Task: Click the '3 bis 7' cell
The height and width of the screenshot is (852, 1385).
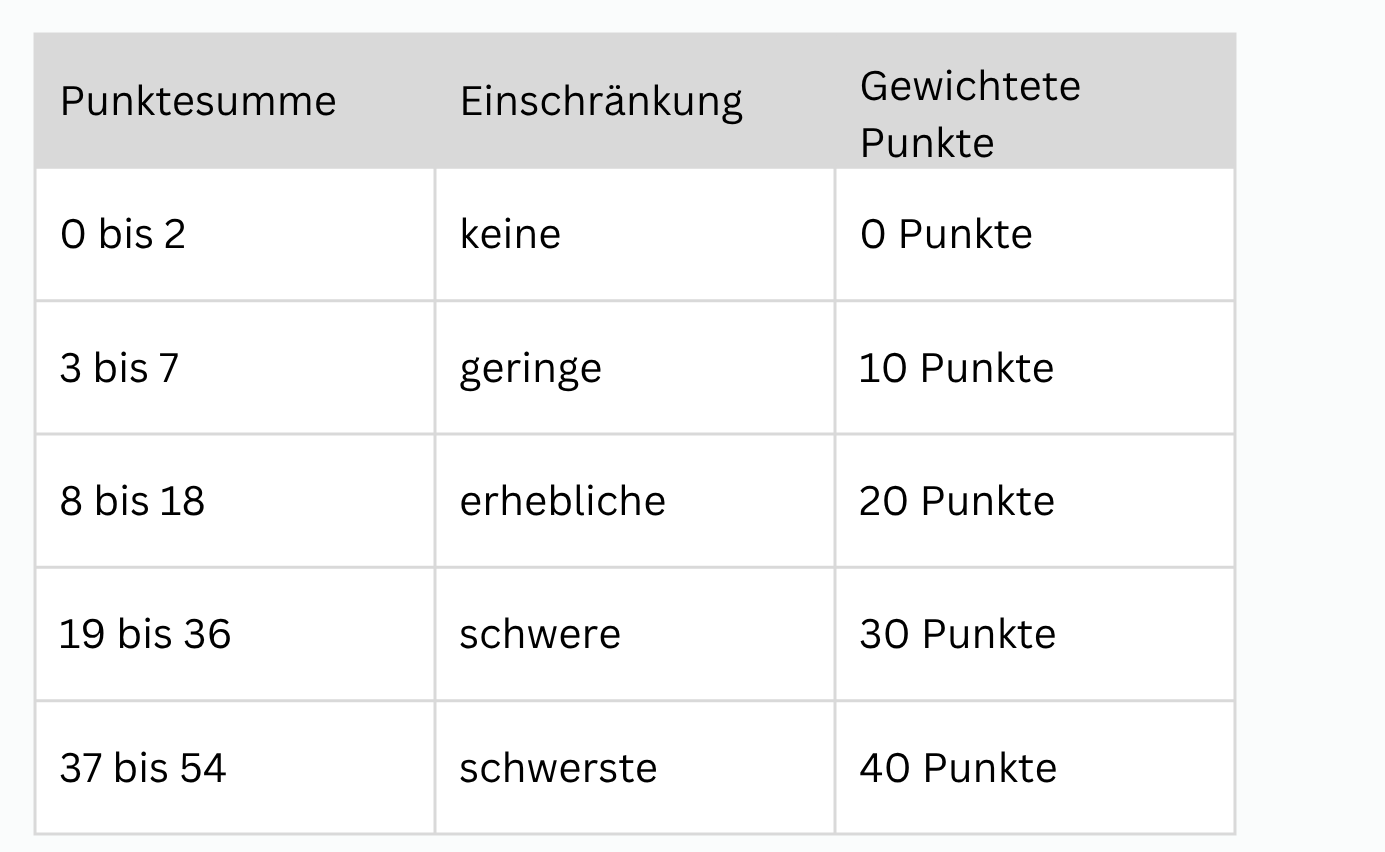Action: [235, 368]
